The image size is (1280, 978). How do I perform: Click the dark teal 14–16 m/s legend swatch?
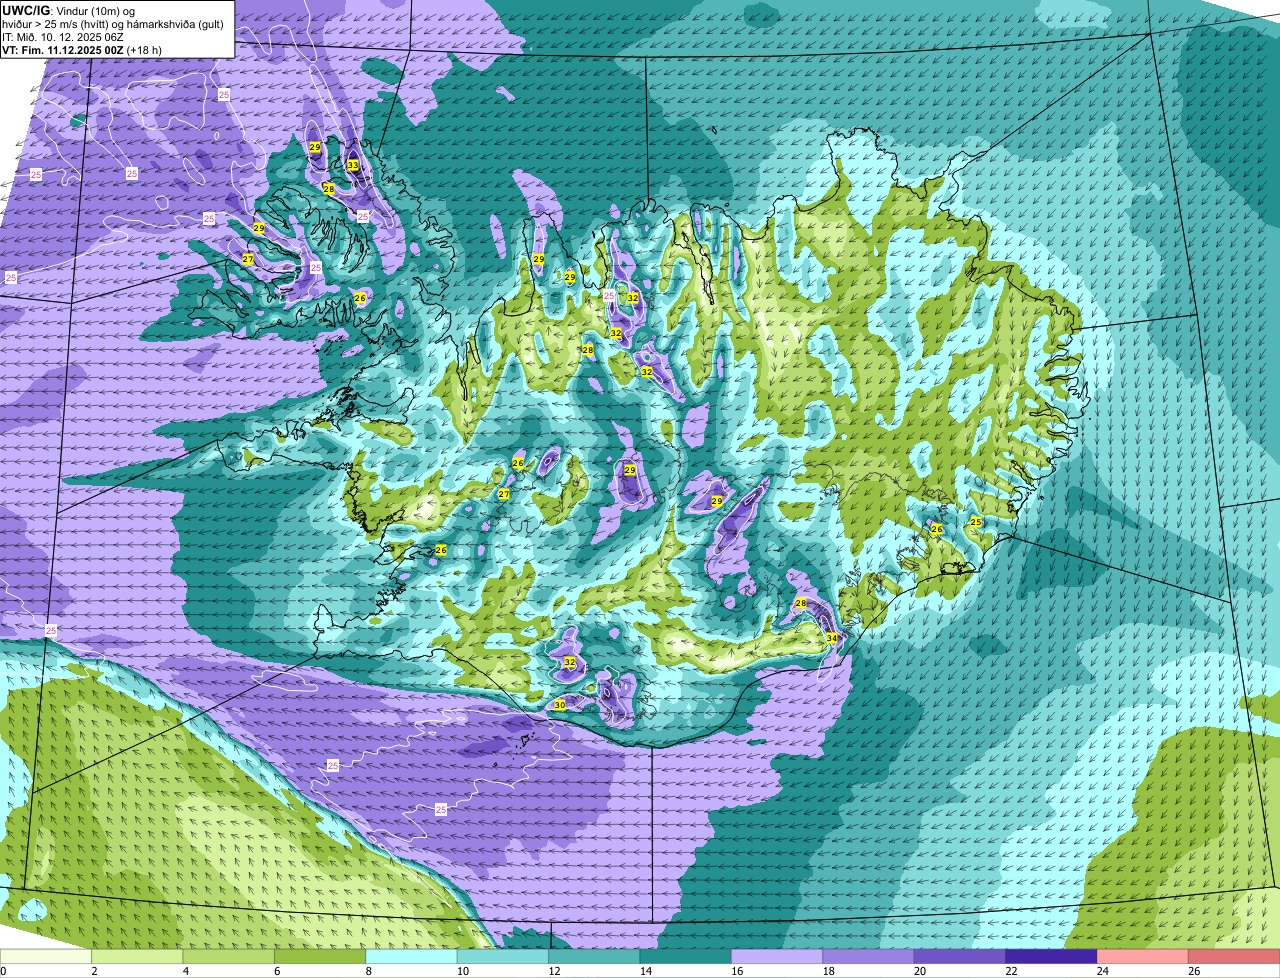(686, 956)
